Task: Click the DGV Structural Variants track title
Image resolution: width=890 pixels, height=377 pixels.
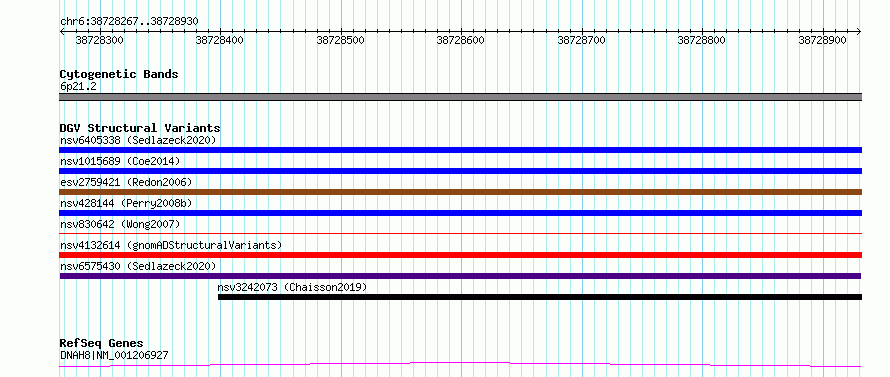Action: 140,128
